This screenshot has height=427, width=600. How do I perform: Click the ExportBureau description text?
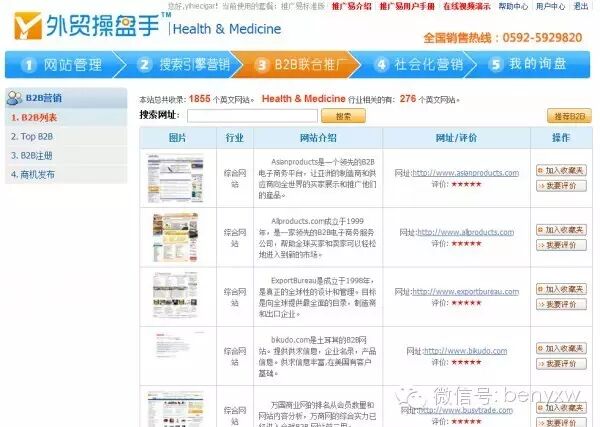pyautogui.click(x=317, y=297)
